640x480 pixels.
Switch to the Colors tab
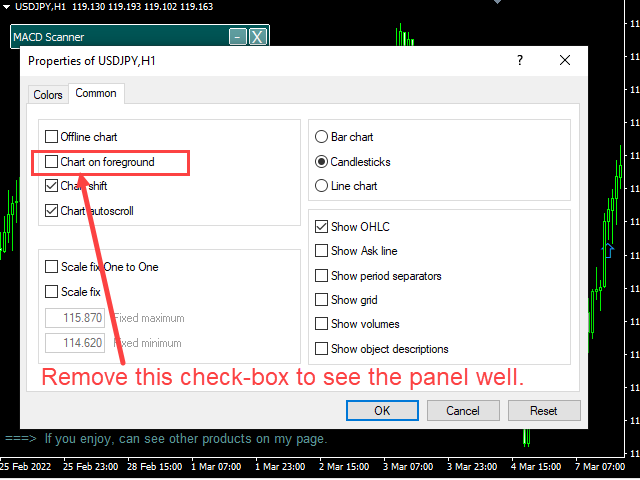48,95
